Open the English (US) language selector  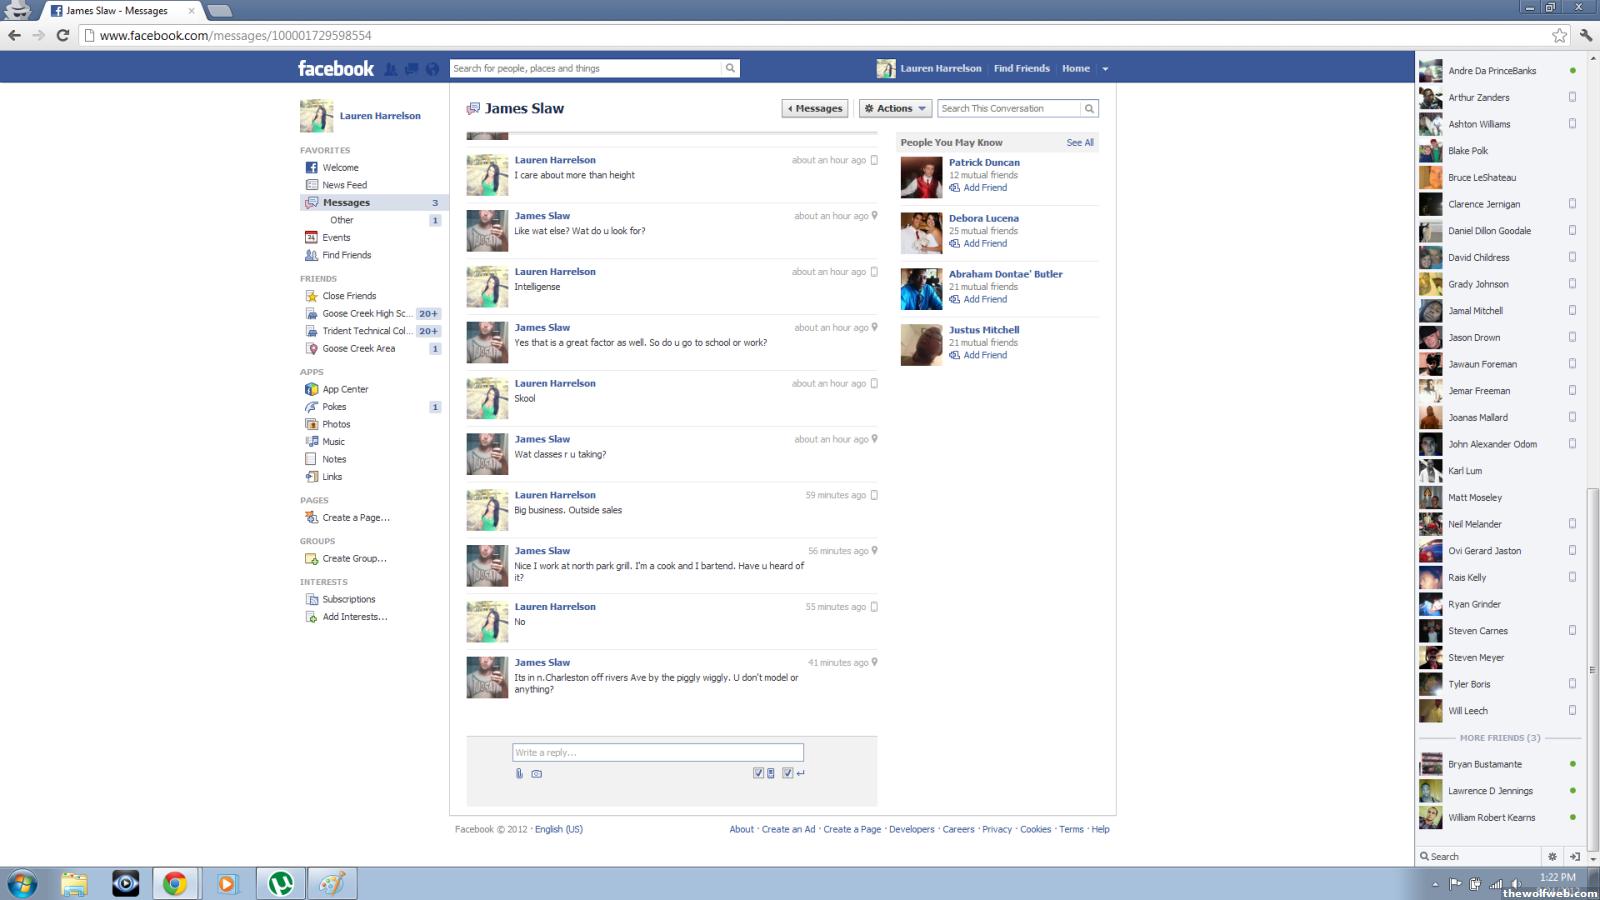(x=558, y=829)
